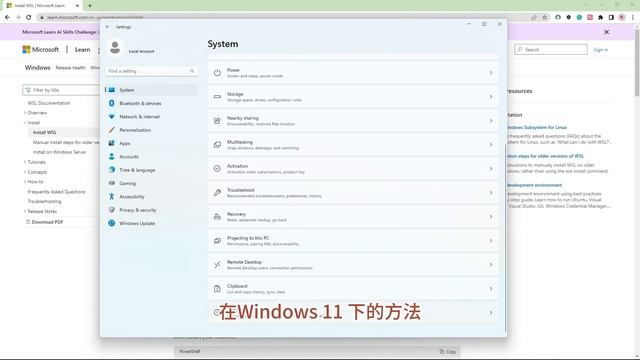The width and height of the screenshot is (640, 360).
Task: Click the Accounts person icon
Action: click(111, 156)
